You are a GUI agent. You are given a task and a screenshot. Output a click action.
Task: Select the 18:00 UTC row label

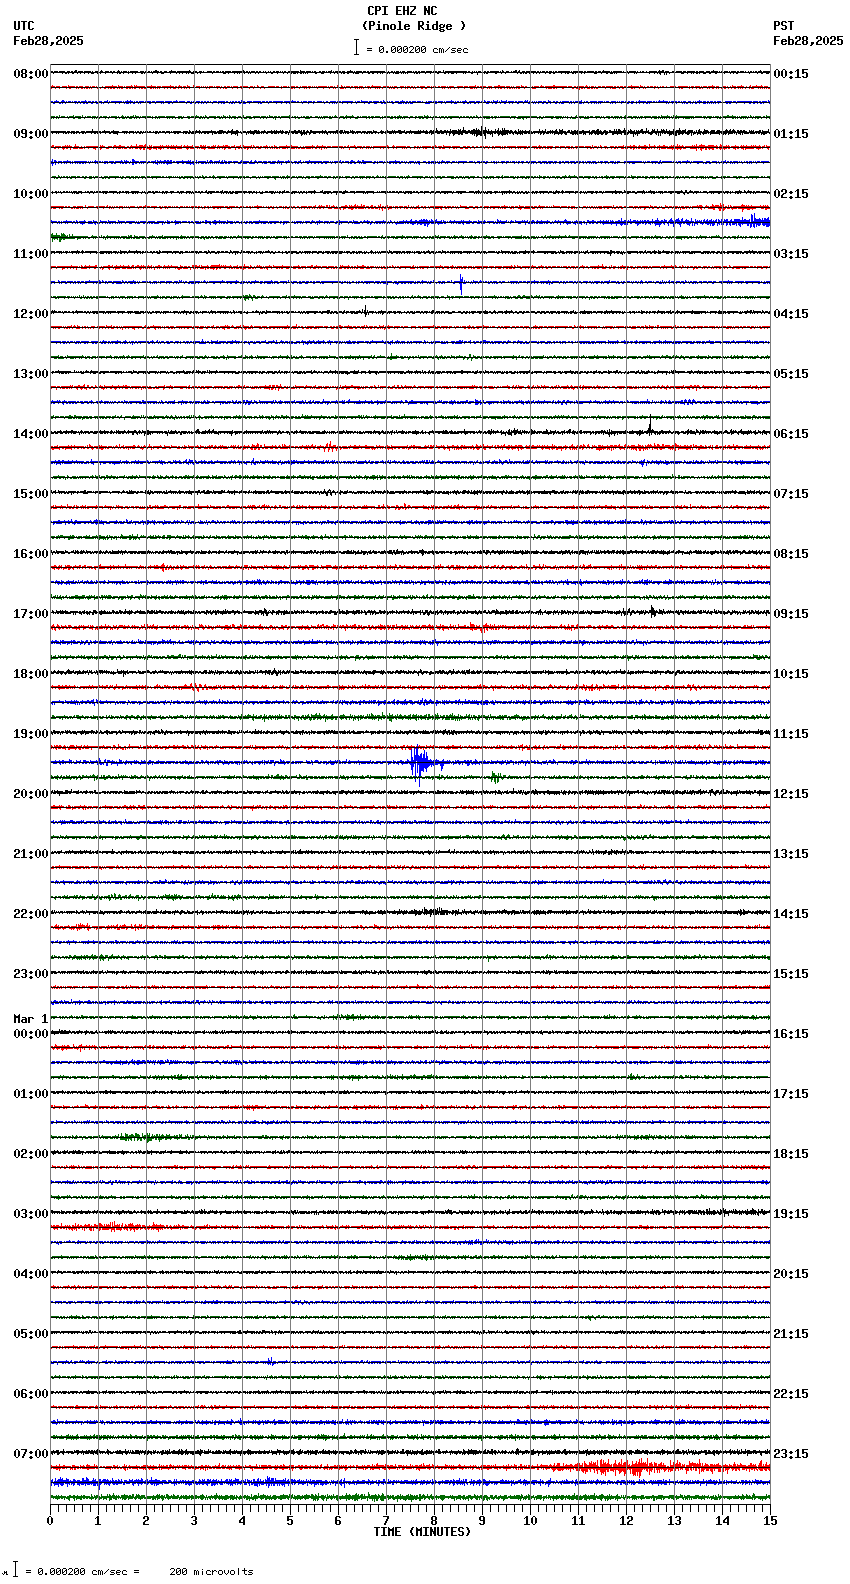pos(31,674)
